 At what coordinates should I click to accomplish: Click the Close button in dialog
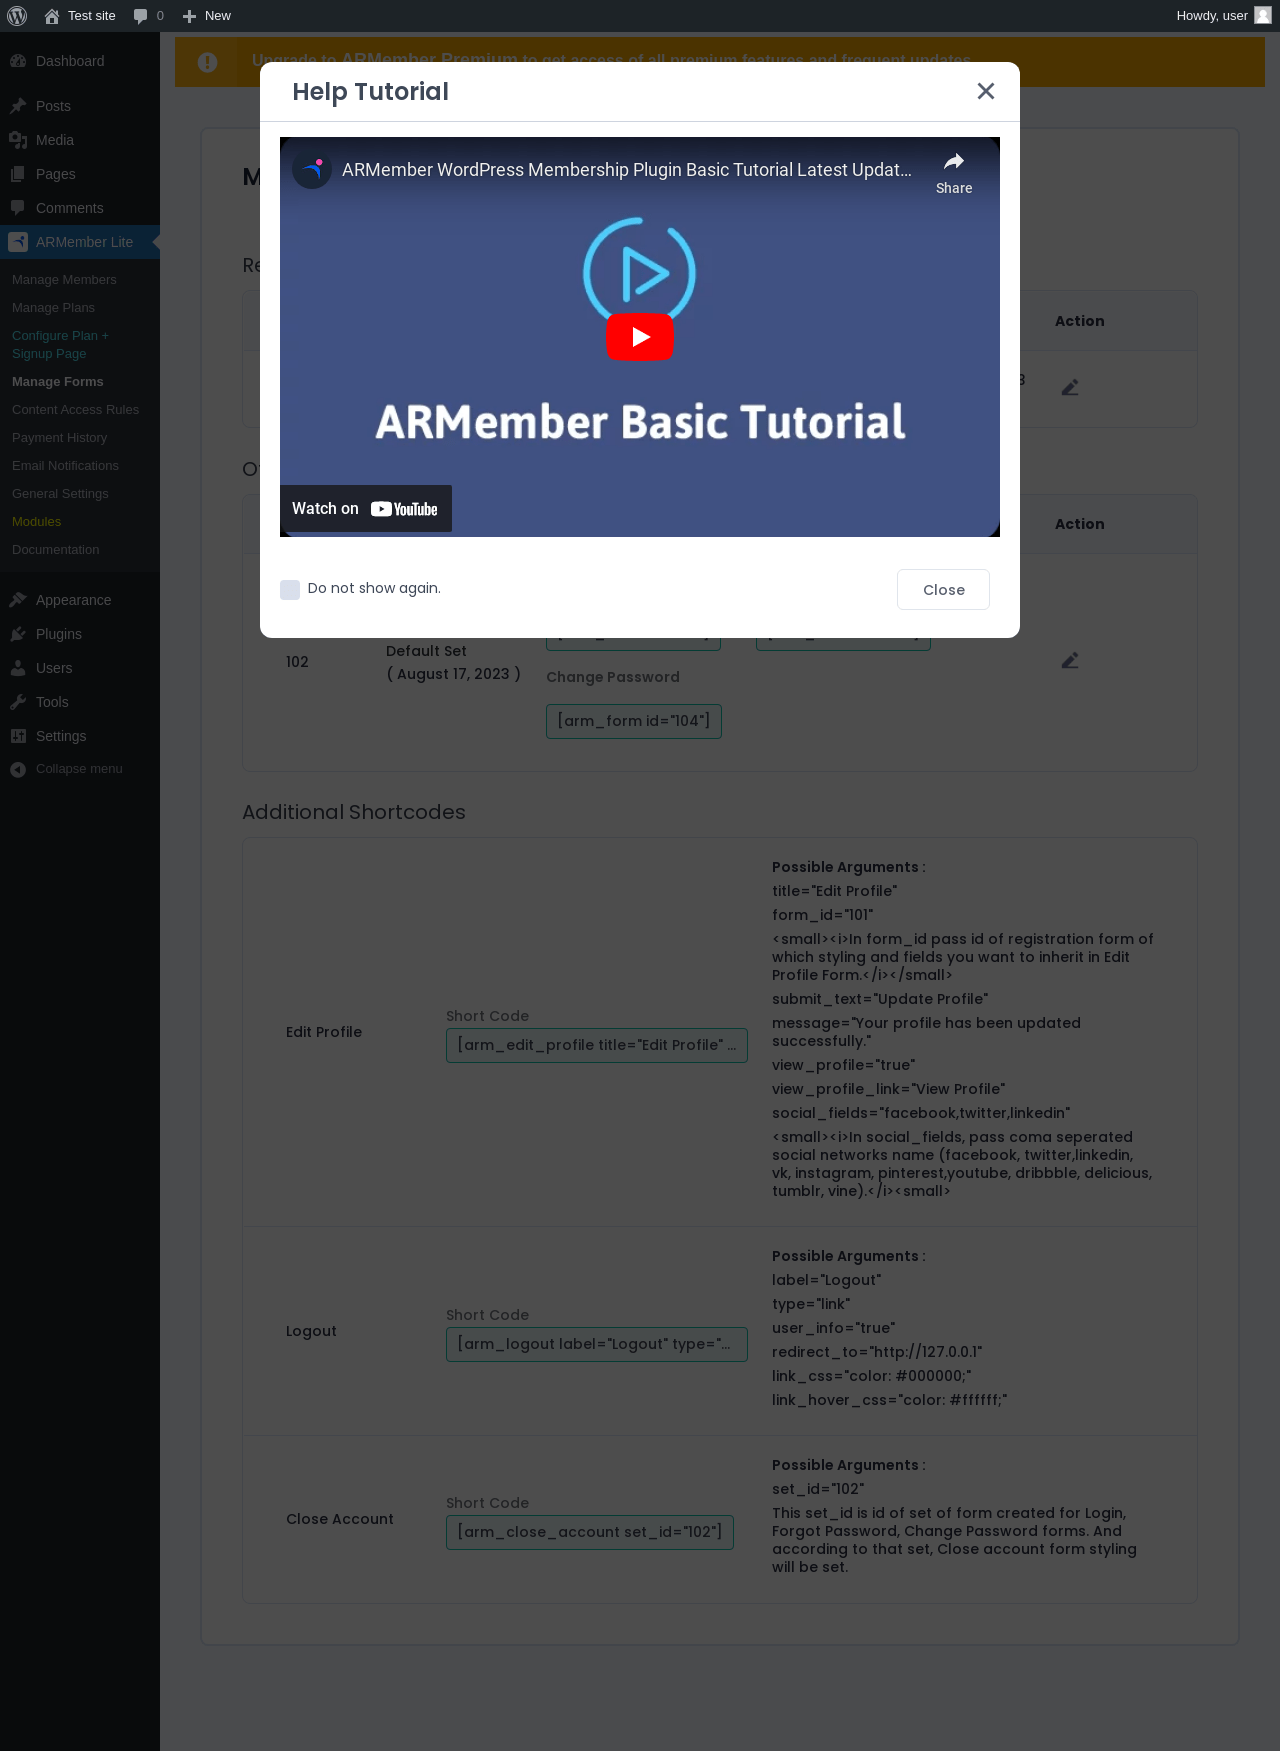pyautogui.click(x=943, y=590)
